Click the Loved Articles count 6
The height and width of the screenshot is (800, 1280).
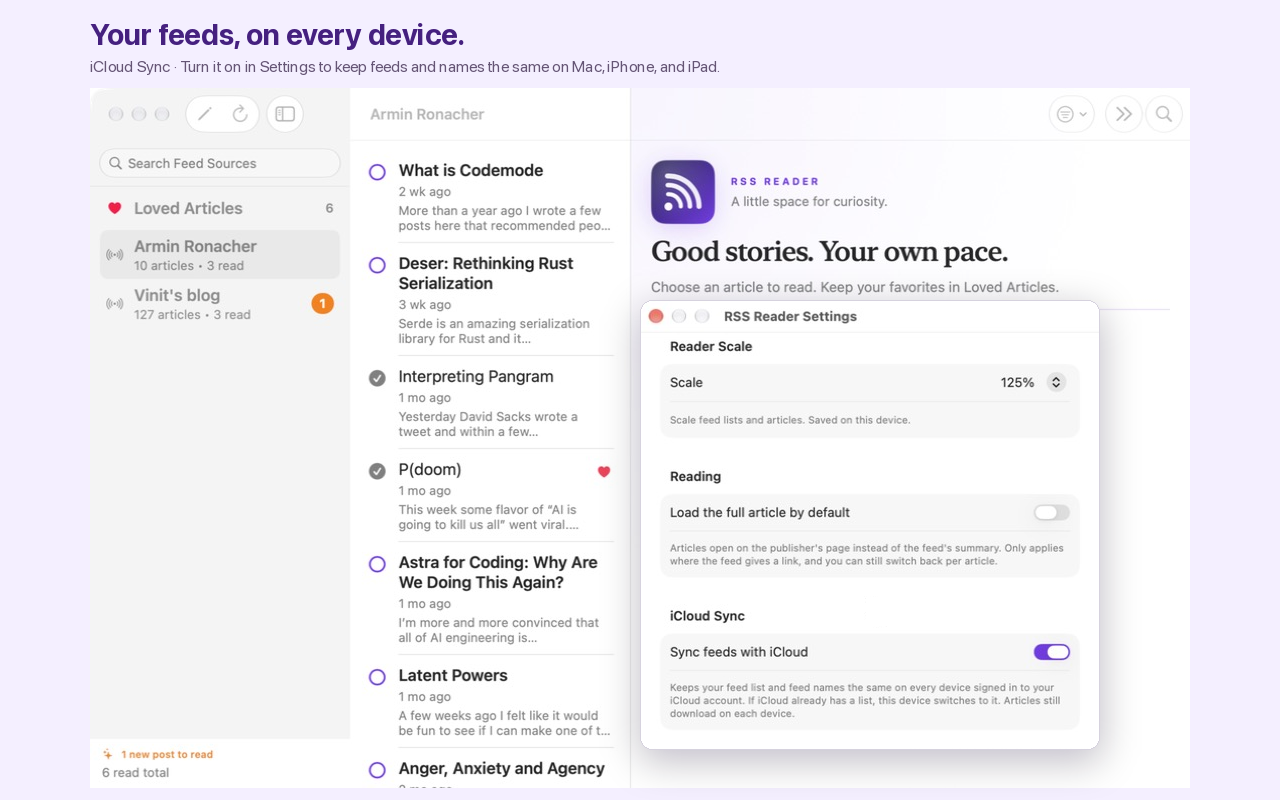click(x=329, y=208)
